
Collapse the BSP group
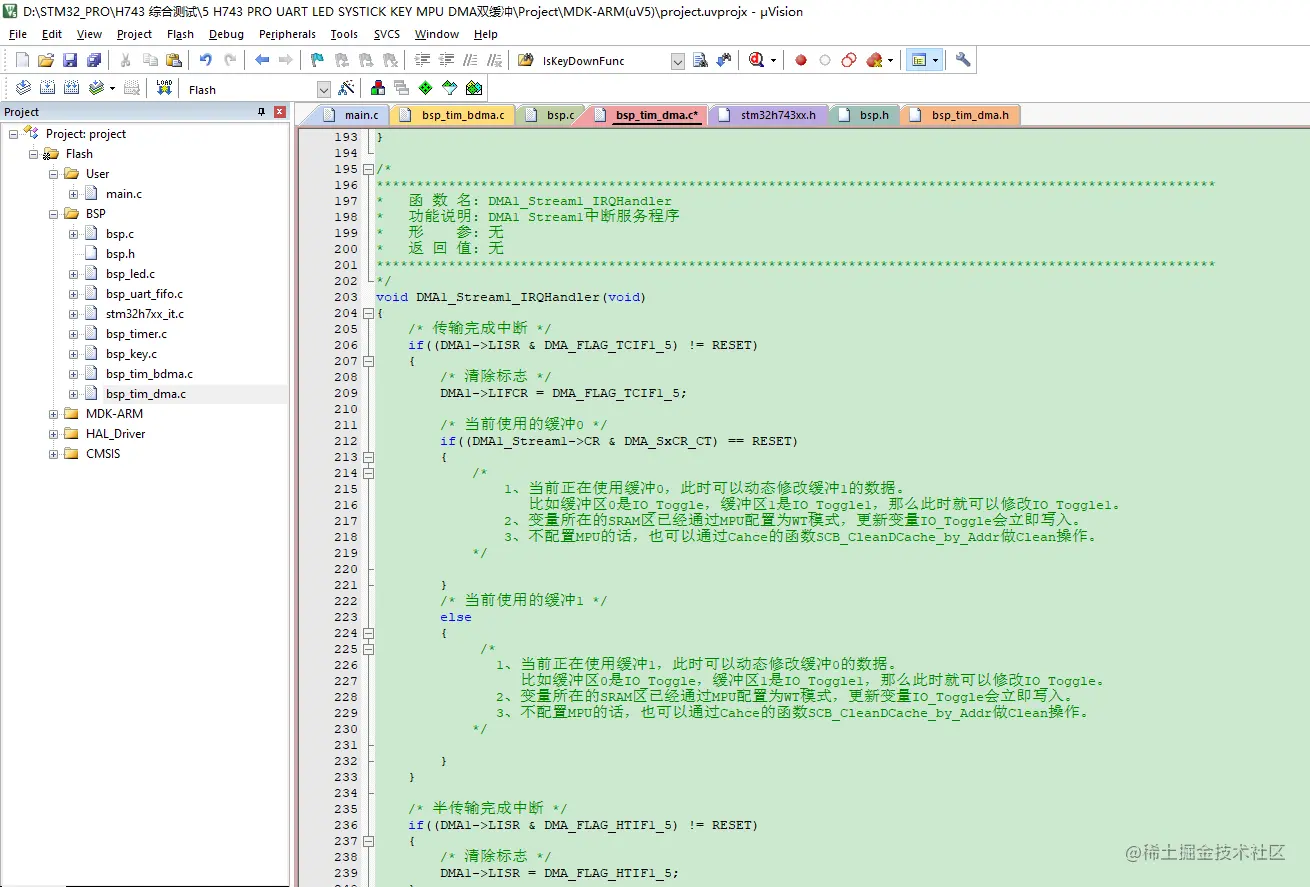pyautogui.click(x=53, y=214)
